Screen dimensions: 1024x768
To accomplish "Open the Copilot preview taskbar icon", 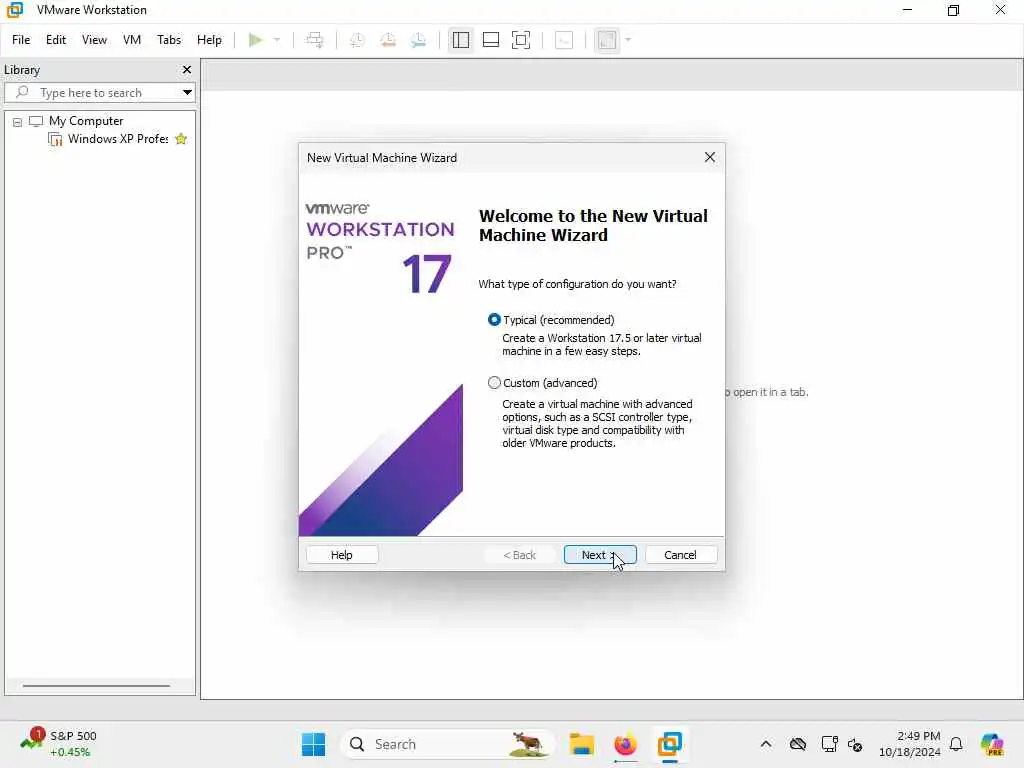I will point(992,744).
